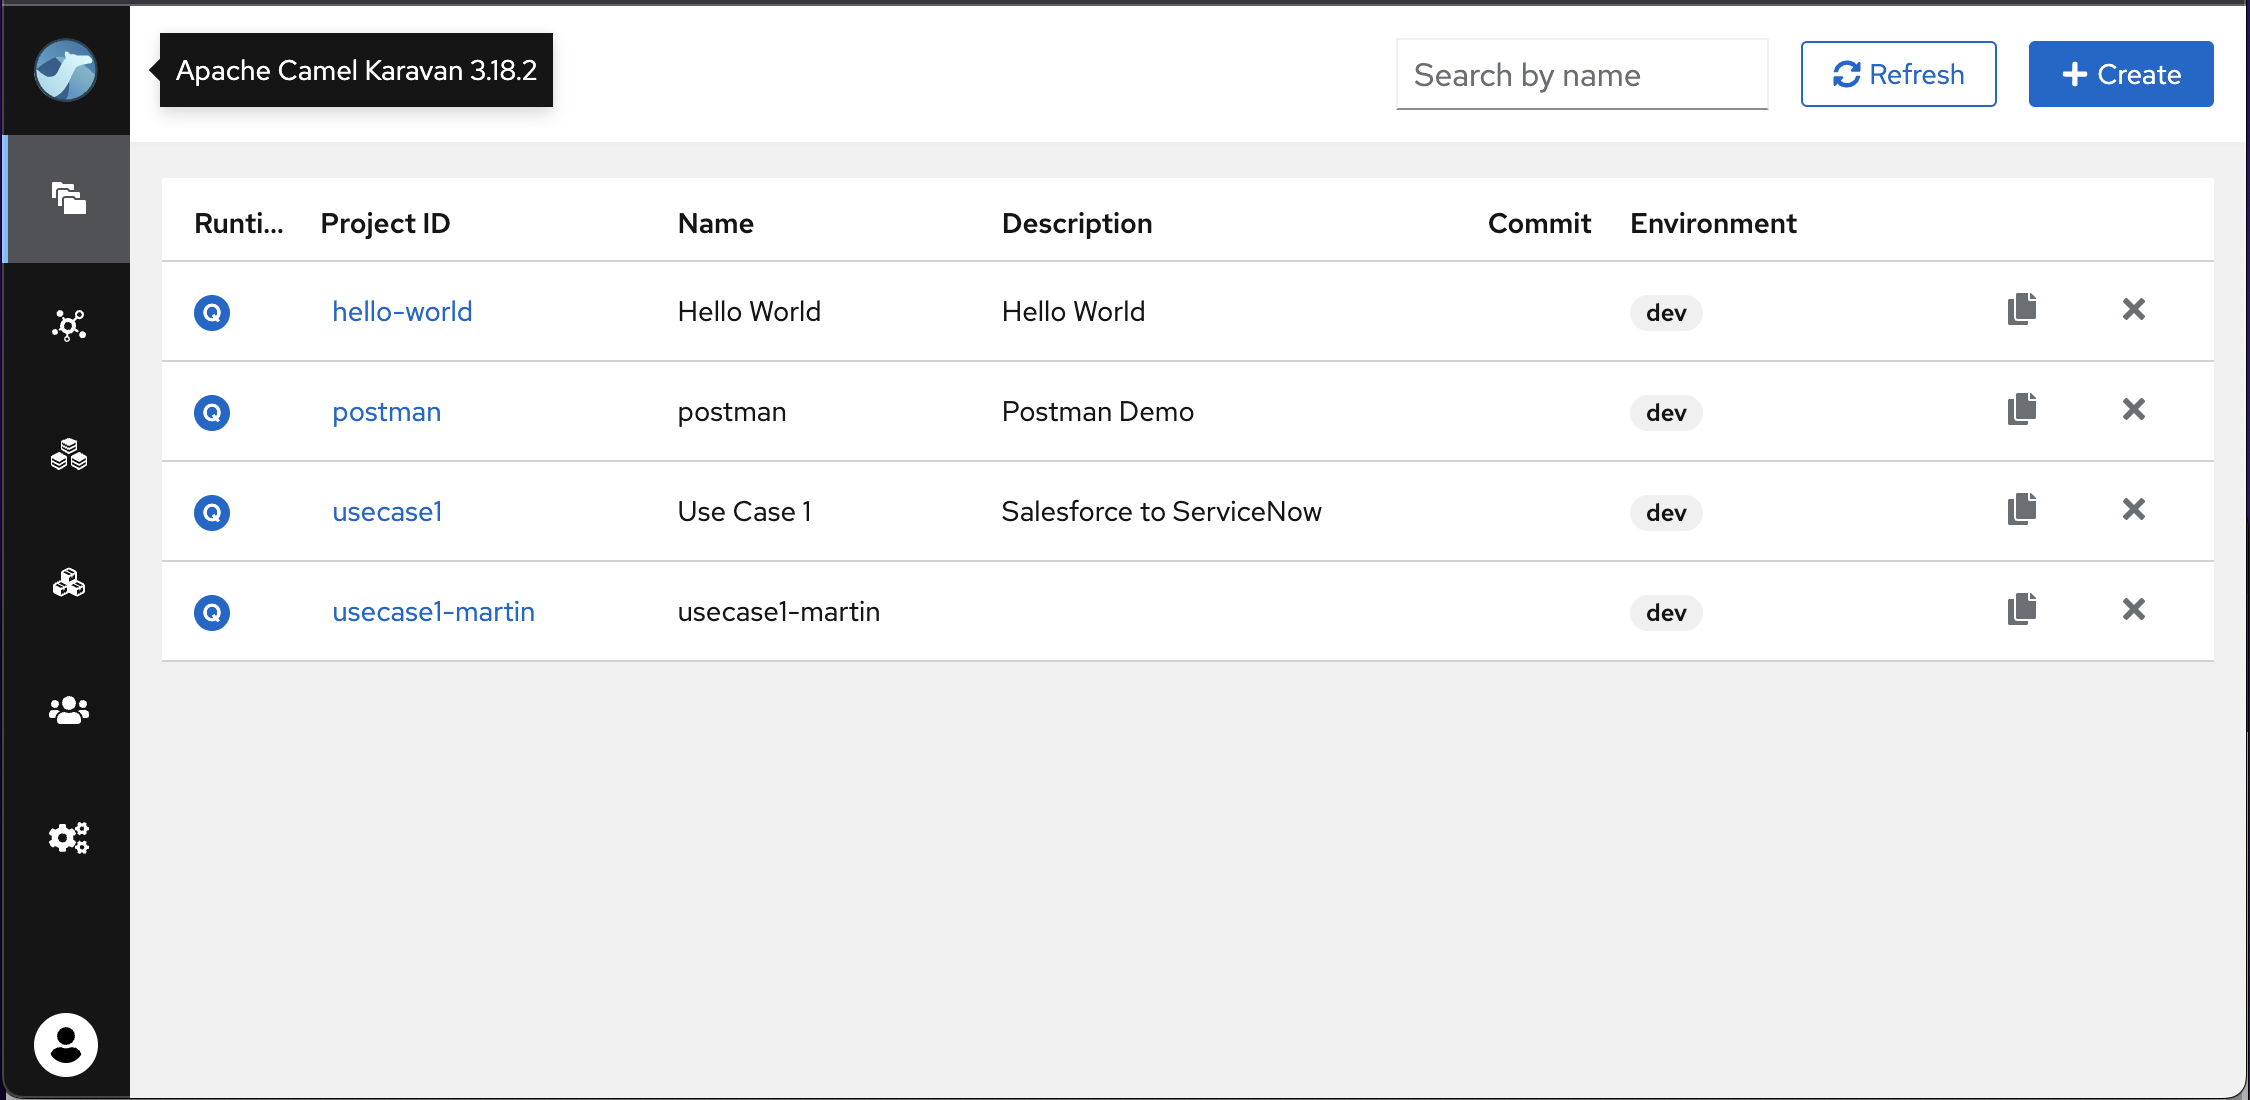The width and height of the screenshot is (2250, 1100).
Task: Click the Quarkus runtime icon for postman
Action: pyautogui.click(x=212, y=412)
